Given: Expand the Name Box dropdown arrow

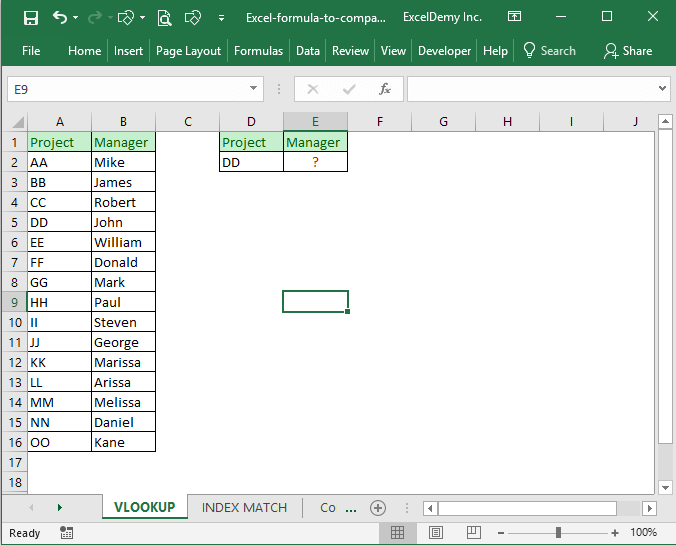Looking at the screenshot, I should (x=254, y=89).
